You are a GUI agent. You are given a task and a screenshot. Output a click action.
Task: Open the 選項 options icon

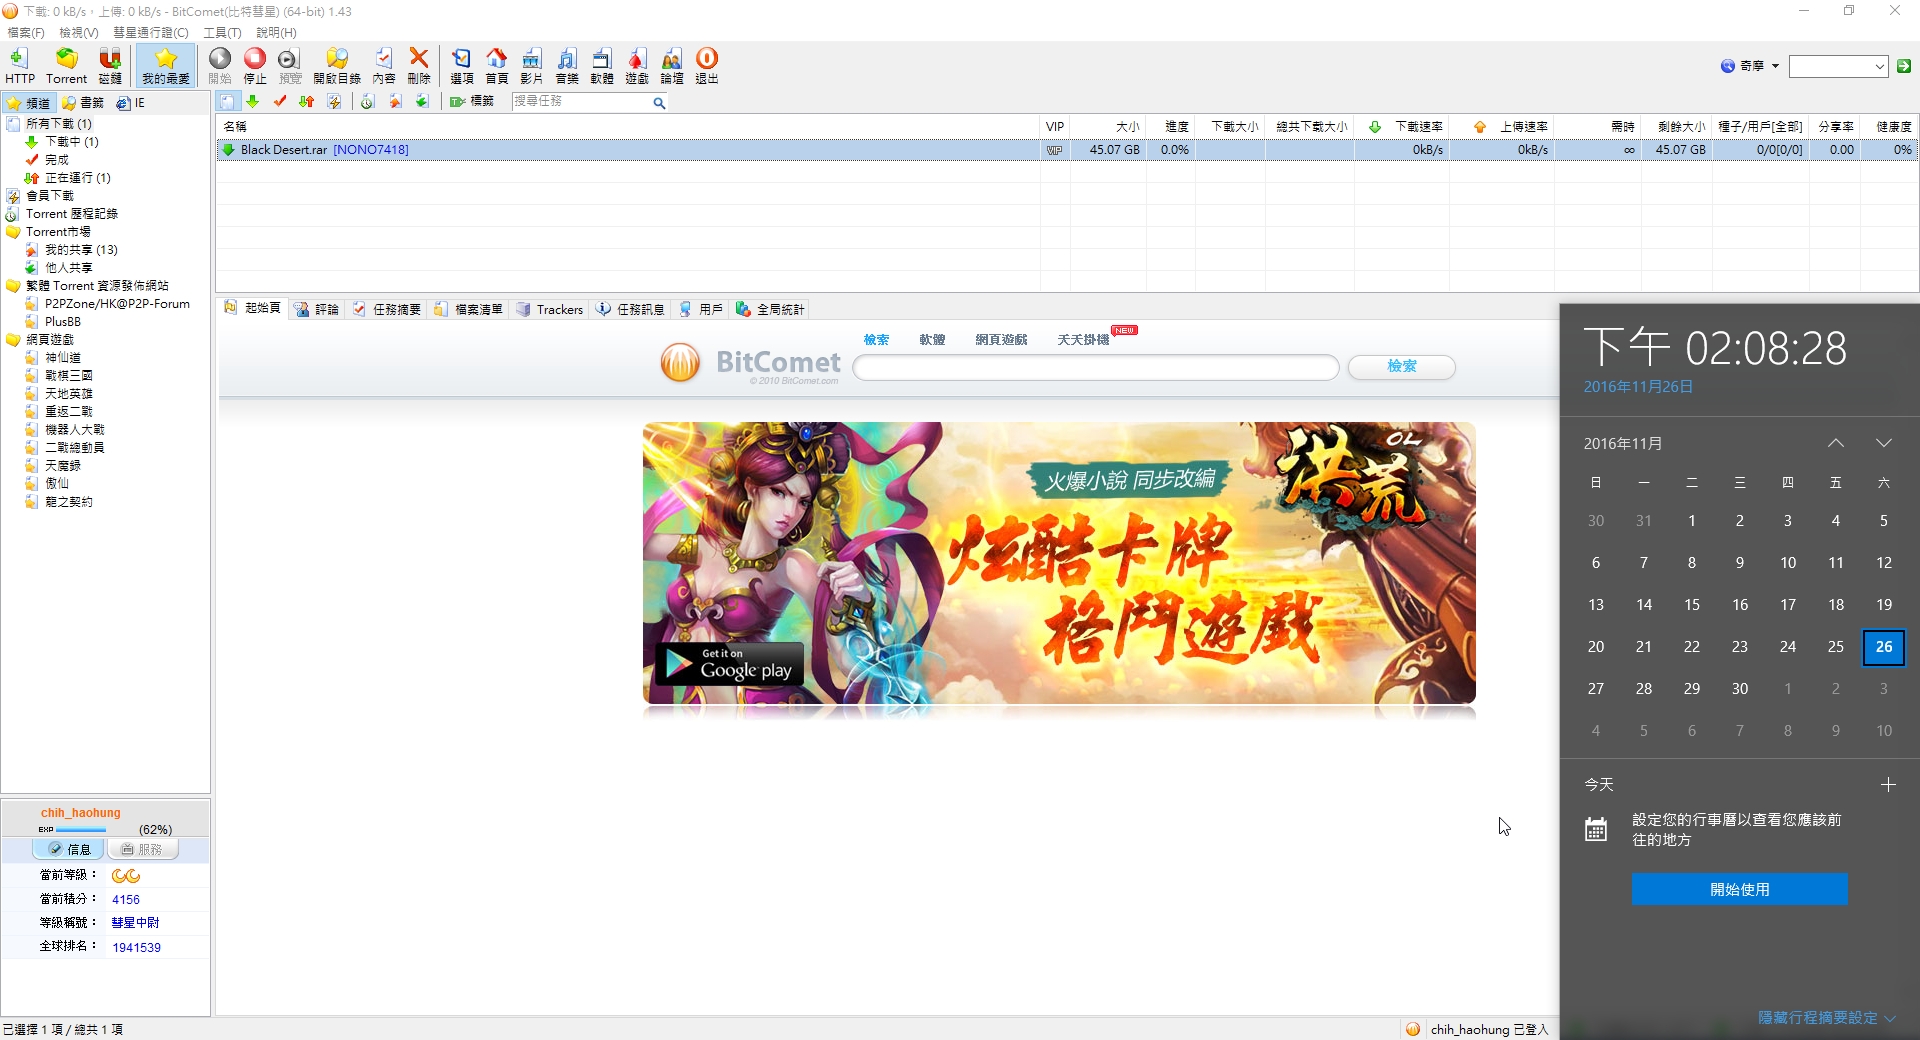(461, 66)
